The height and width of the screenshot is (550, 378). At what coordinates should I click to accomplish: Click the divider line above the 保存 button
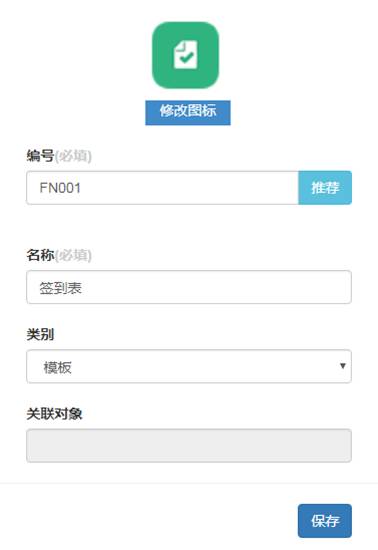(189, 483)
